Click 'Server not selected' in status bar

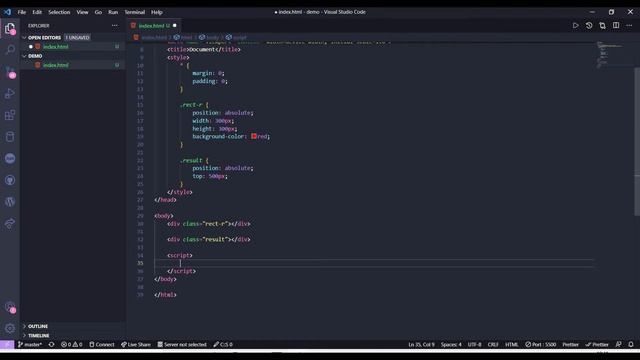(182, 344)
